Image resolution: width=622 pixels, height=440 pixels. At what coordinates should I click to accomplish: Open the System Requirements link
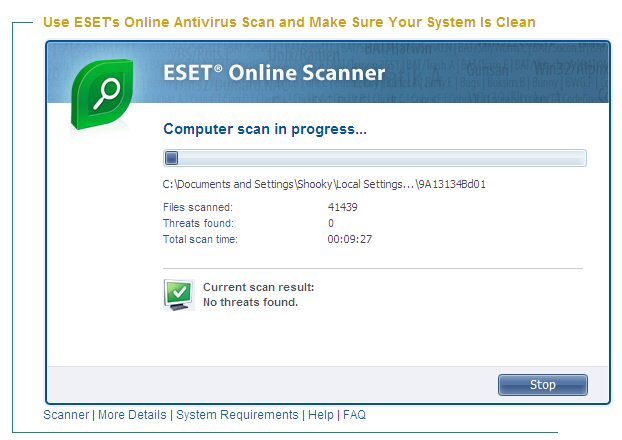[x=237, y=414]
